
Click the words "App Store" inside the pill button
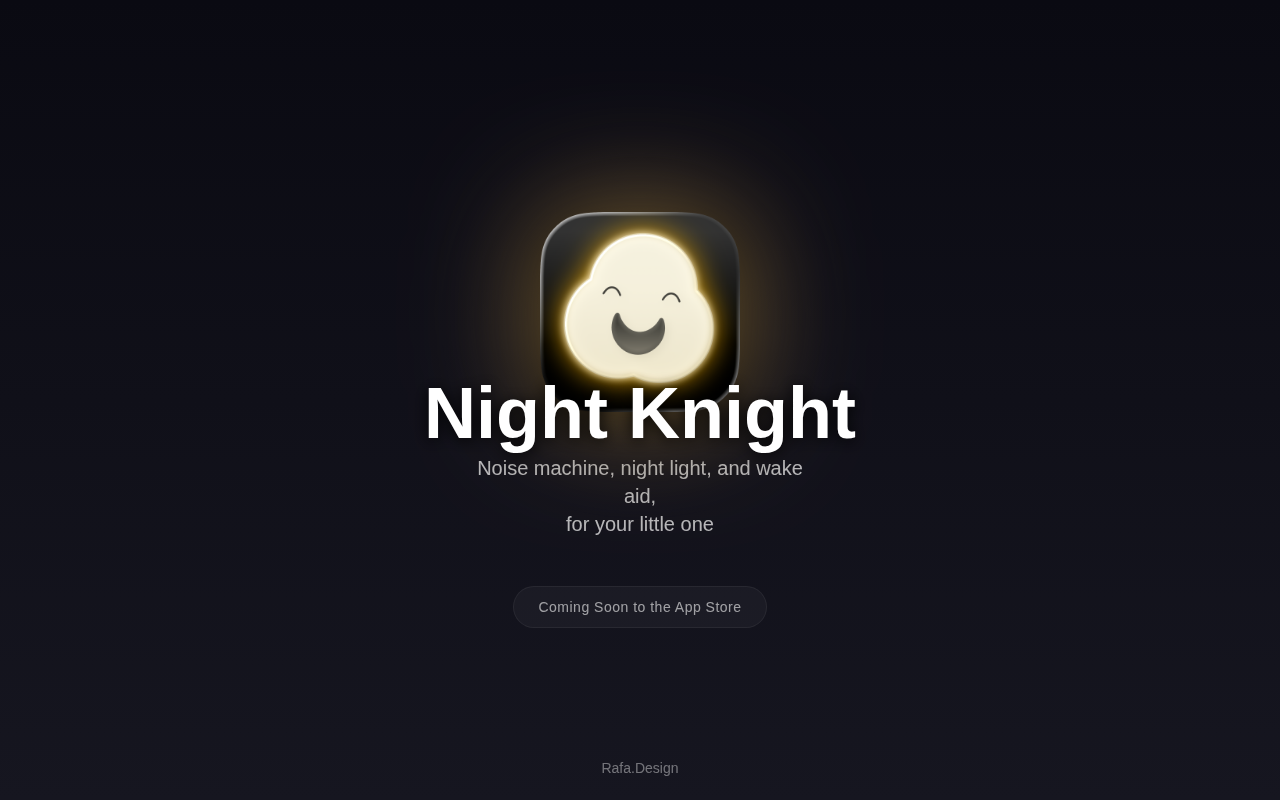pyautogui.click(x=708, y=607)
